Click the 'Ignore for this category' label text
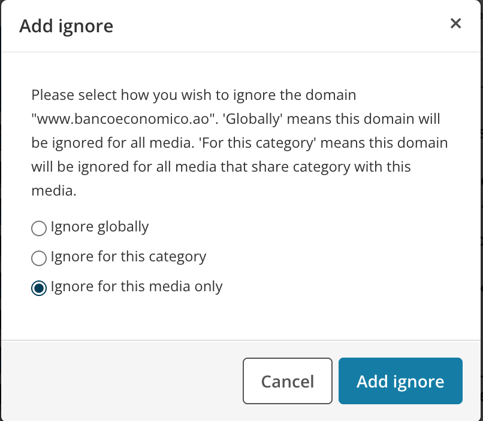This screenshot has width=483, height=421. coord(128,257)
